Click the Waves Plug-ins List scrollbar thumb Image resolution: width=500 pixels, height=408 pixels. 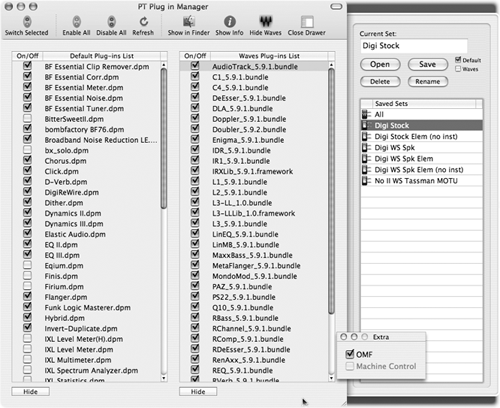click(x=331, y=191)
